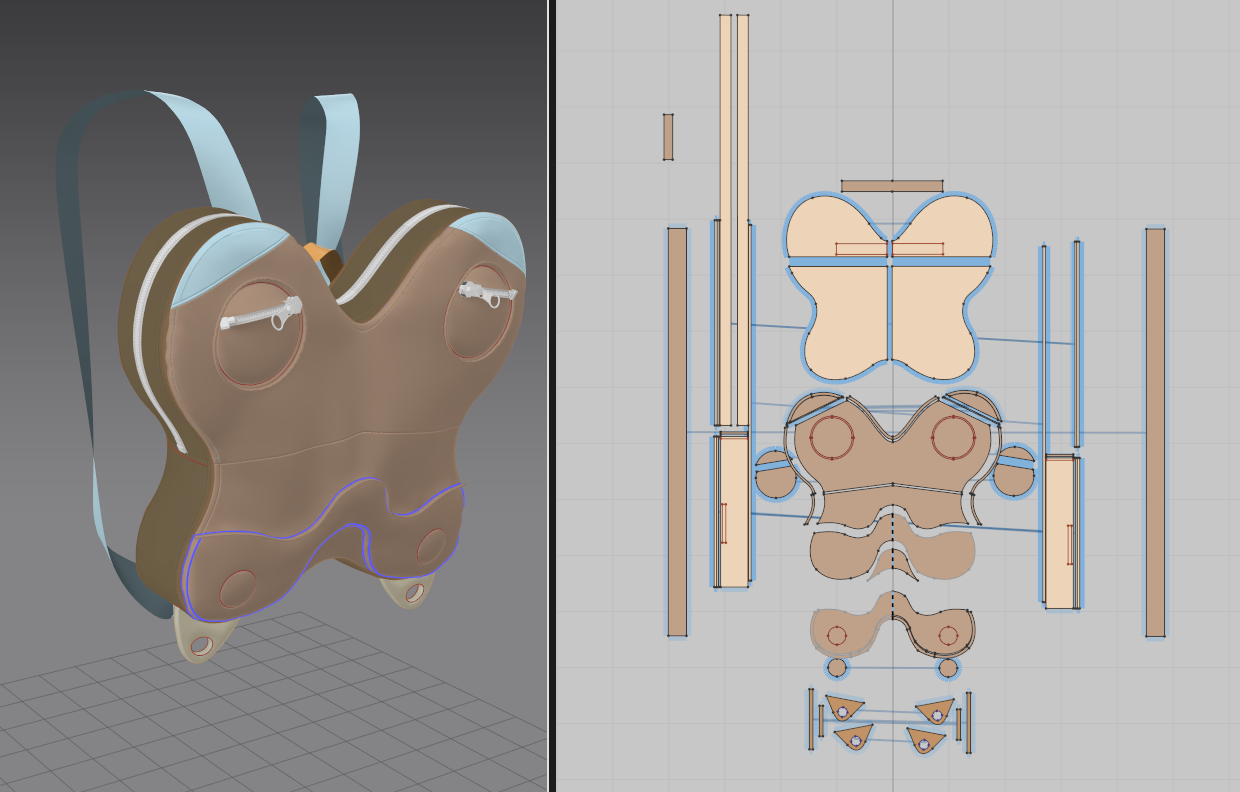Select the left light-colored rectangular gusset pattern
This screenshot has height=792, width=1240.
point(733,510)
